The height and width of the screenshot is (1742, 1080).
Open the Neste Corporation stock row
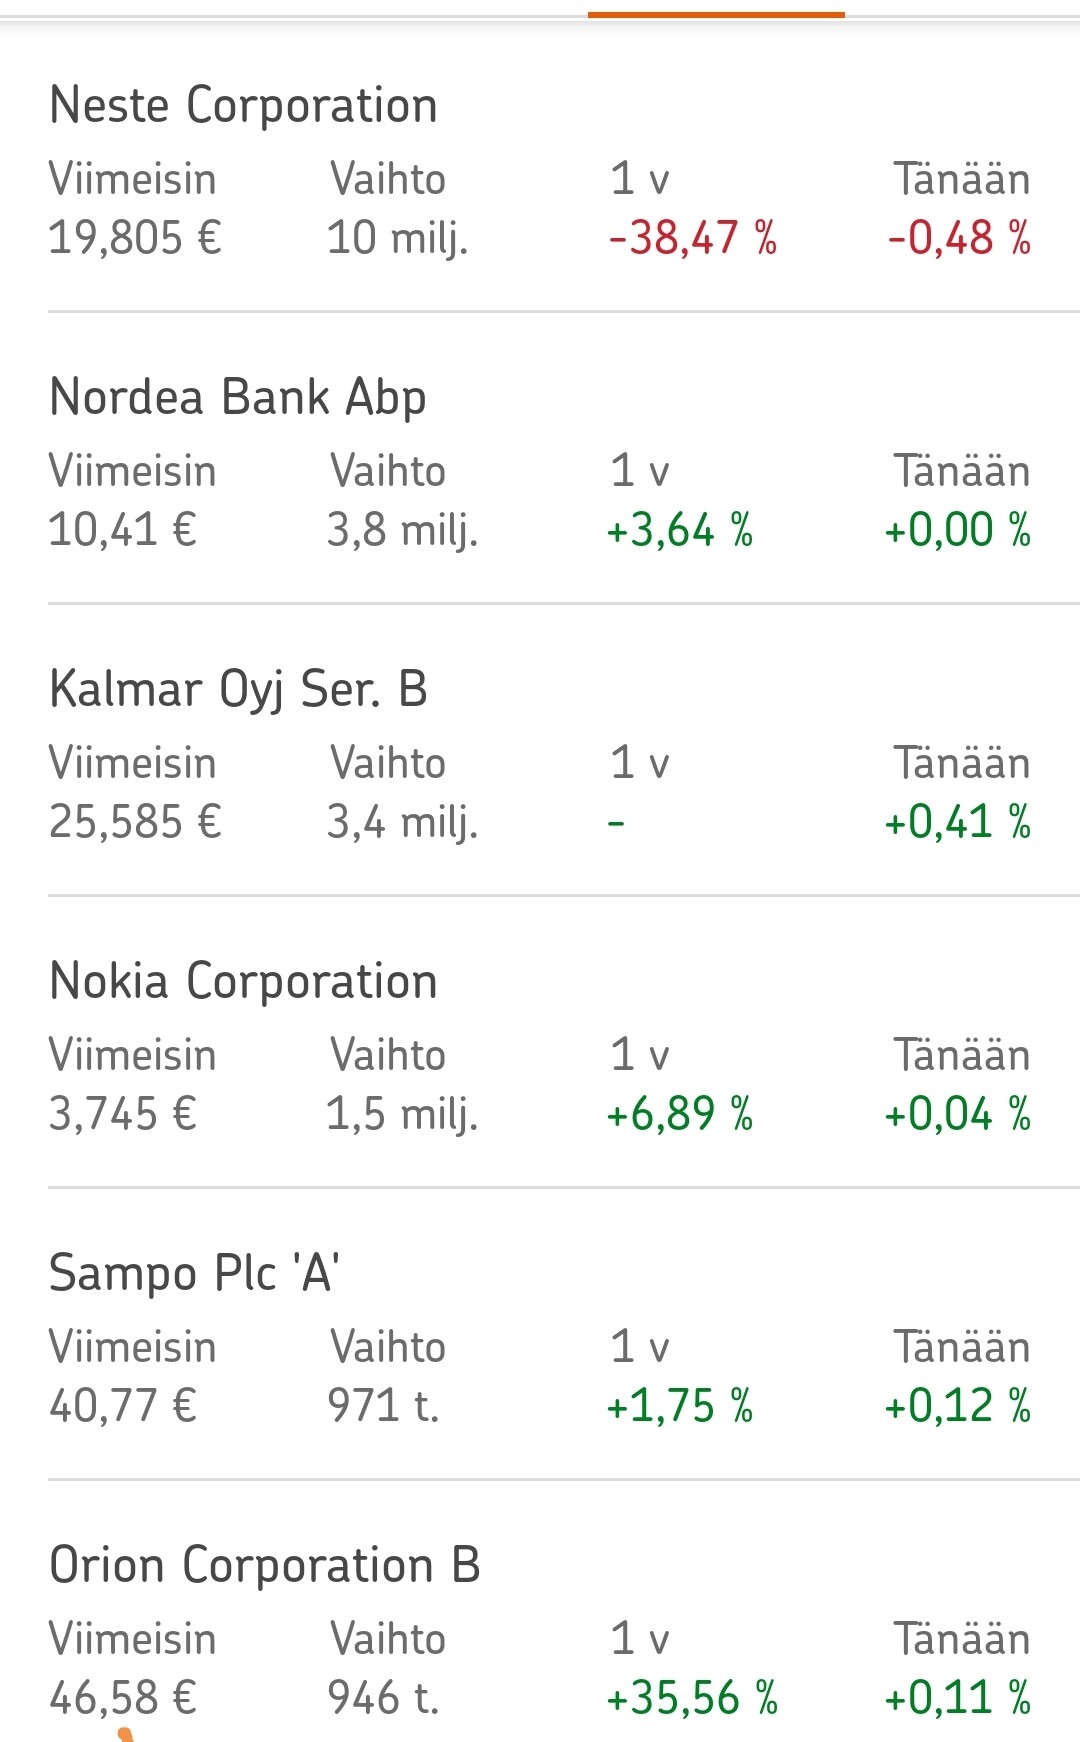coord(243,105)
